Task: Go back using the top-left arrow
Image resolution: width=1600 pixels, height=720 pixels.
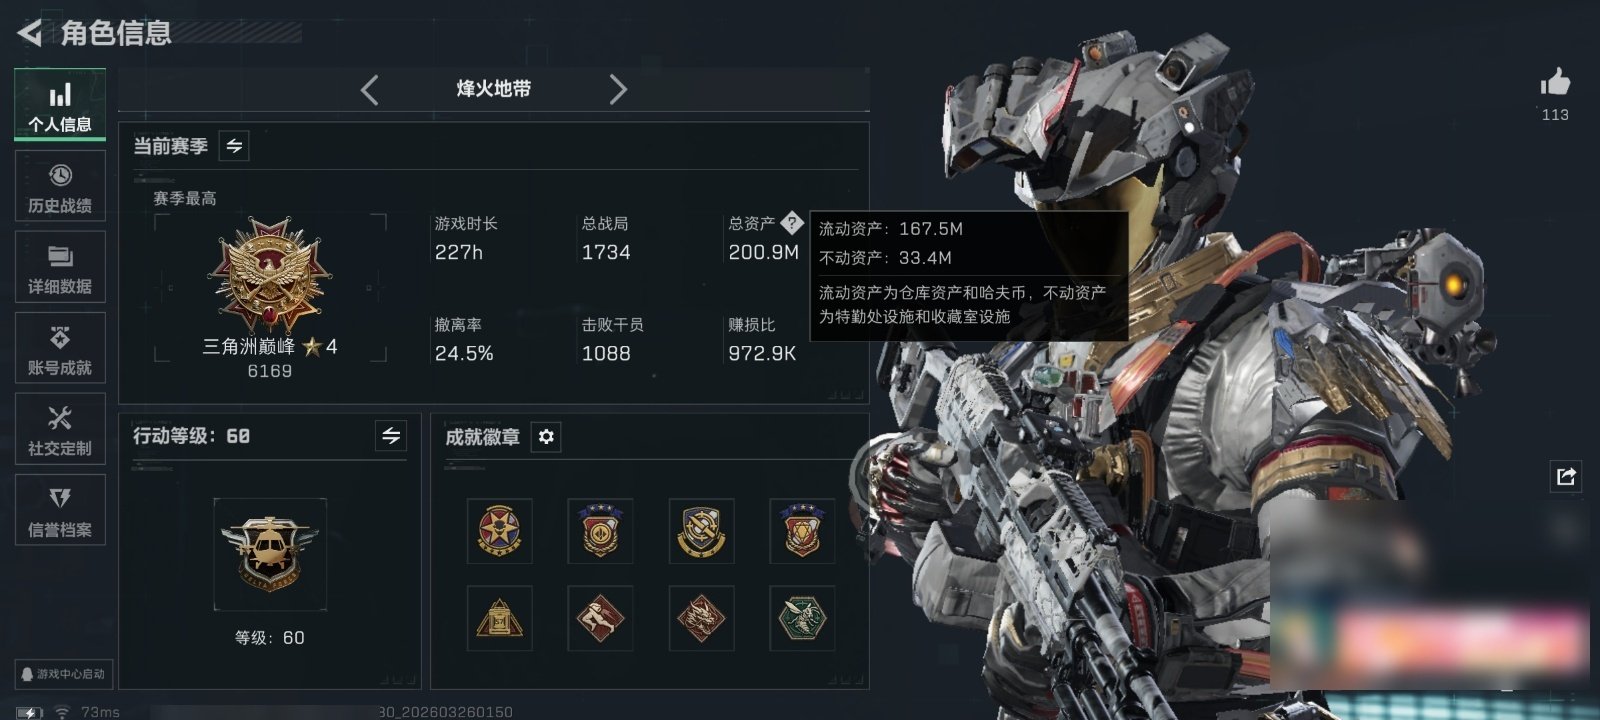Action: [30, 33]
